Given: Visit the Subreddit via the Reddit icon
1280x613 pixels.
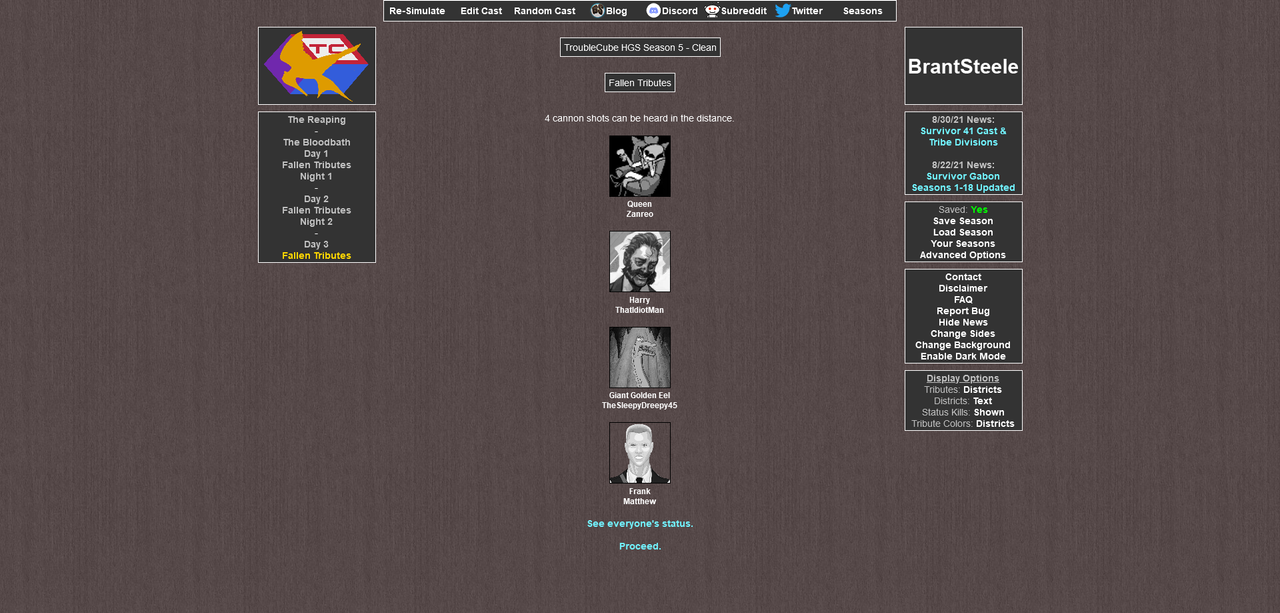Looking at the screenshot, I should (x=712, y=11).
